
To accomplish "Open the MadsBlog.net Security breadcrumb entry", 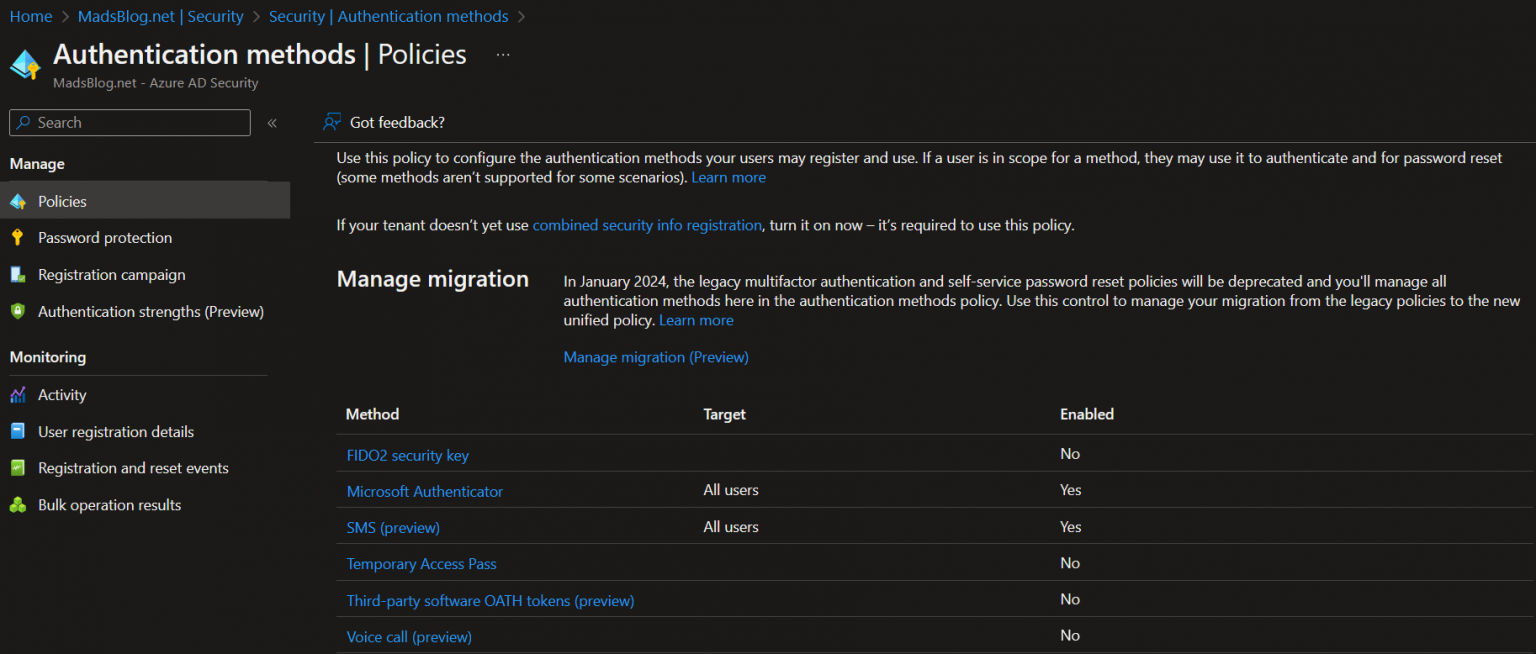I will click(x=161, y=16).
